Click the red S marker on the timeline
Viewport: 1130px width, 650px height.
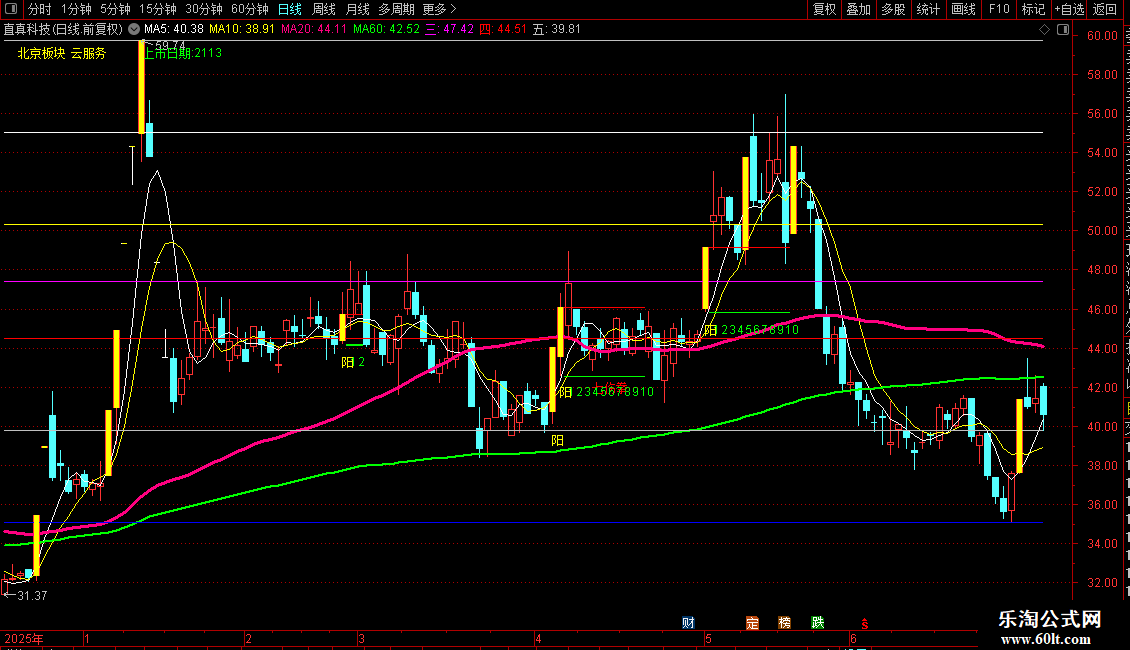coord(864,624)
